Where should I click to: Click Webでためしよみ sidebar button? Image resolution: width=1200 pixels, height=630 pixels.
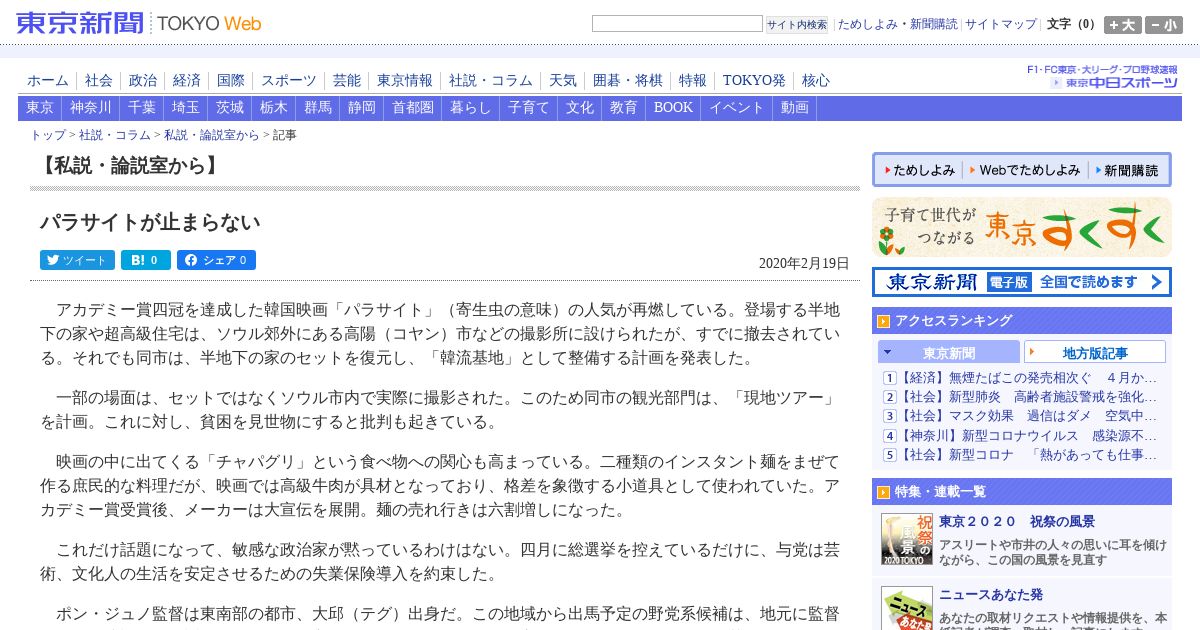1025,170
